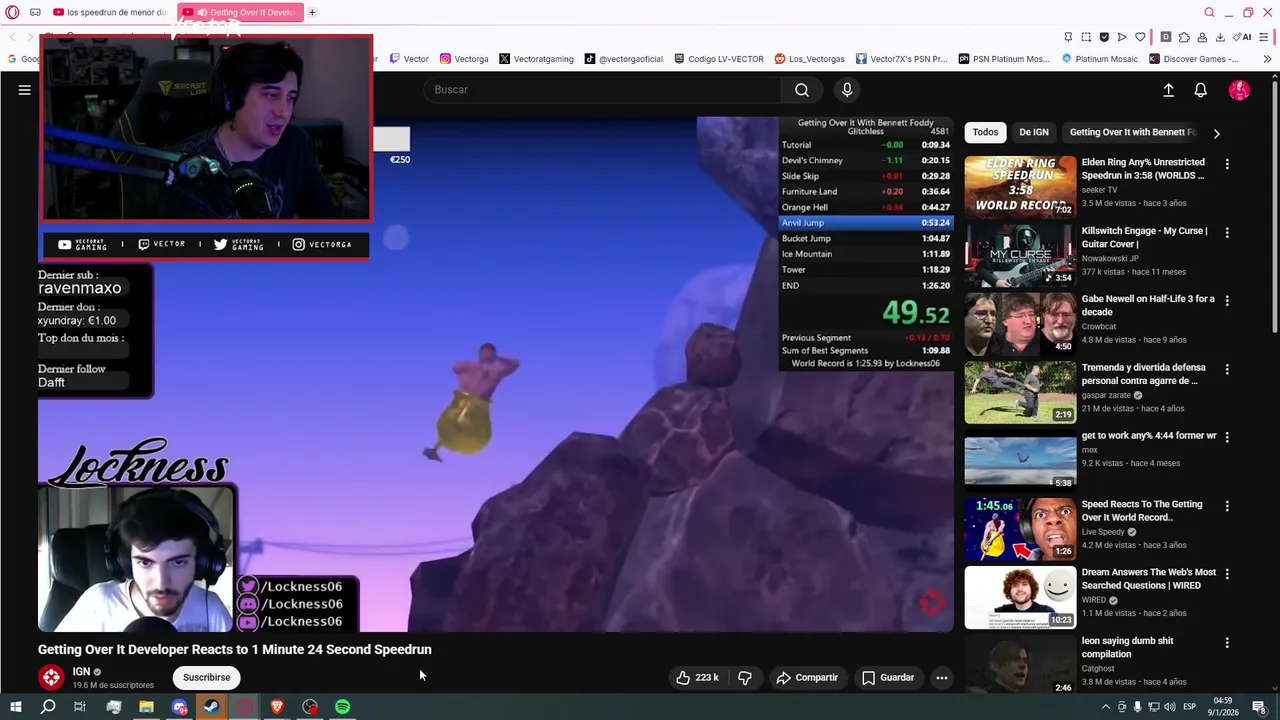Open the account avatar menu
This screenshot has width=1280, height=720.
[x=1239, y=90]
